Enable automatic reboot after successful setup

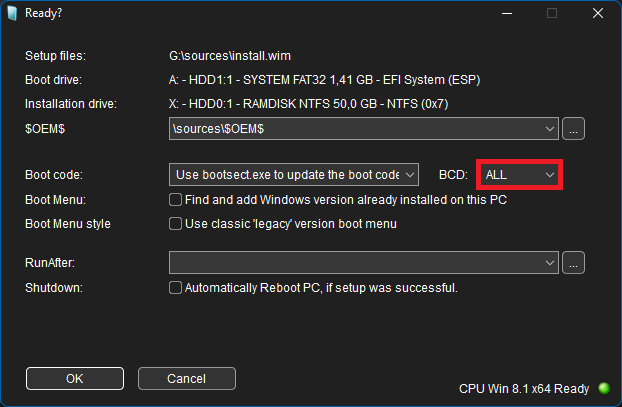(x=175, y=288)
